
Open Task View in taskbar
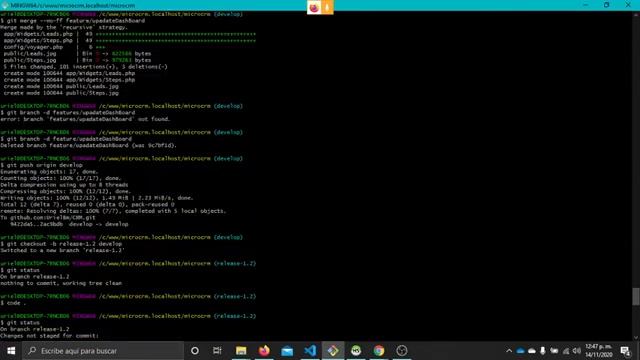217,351
